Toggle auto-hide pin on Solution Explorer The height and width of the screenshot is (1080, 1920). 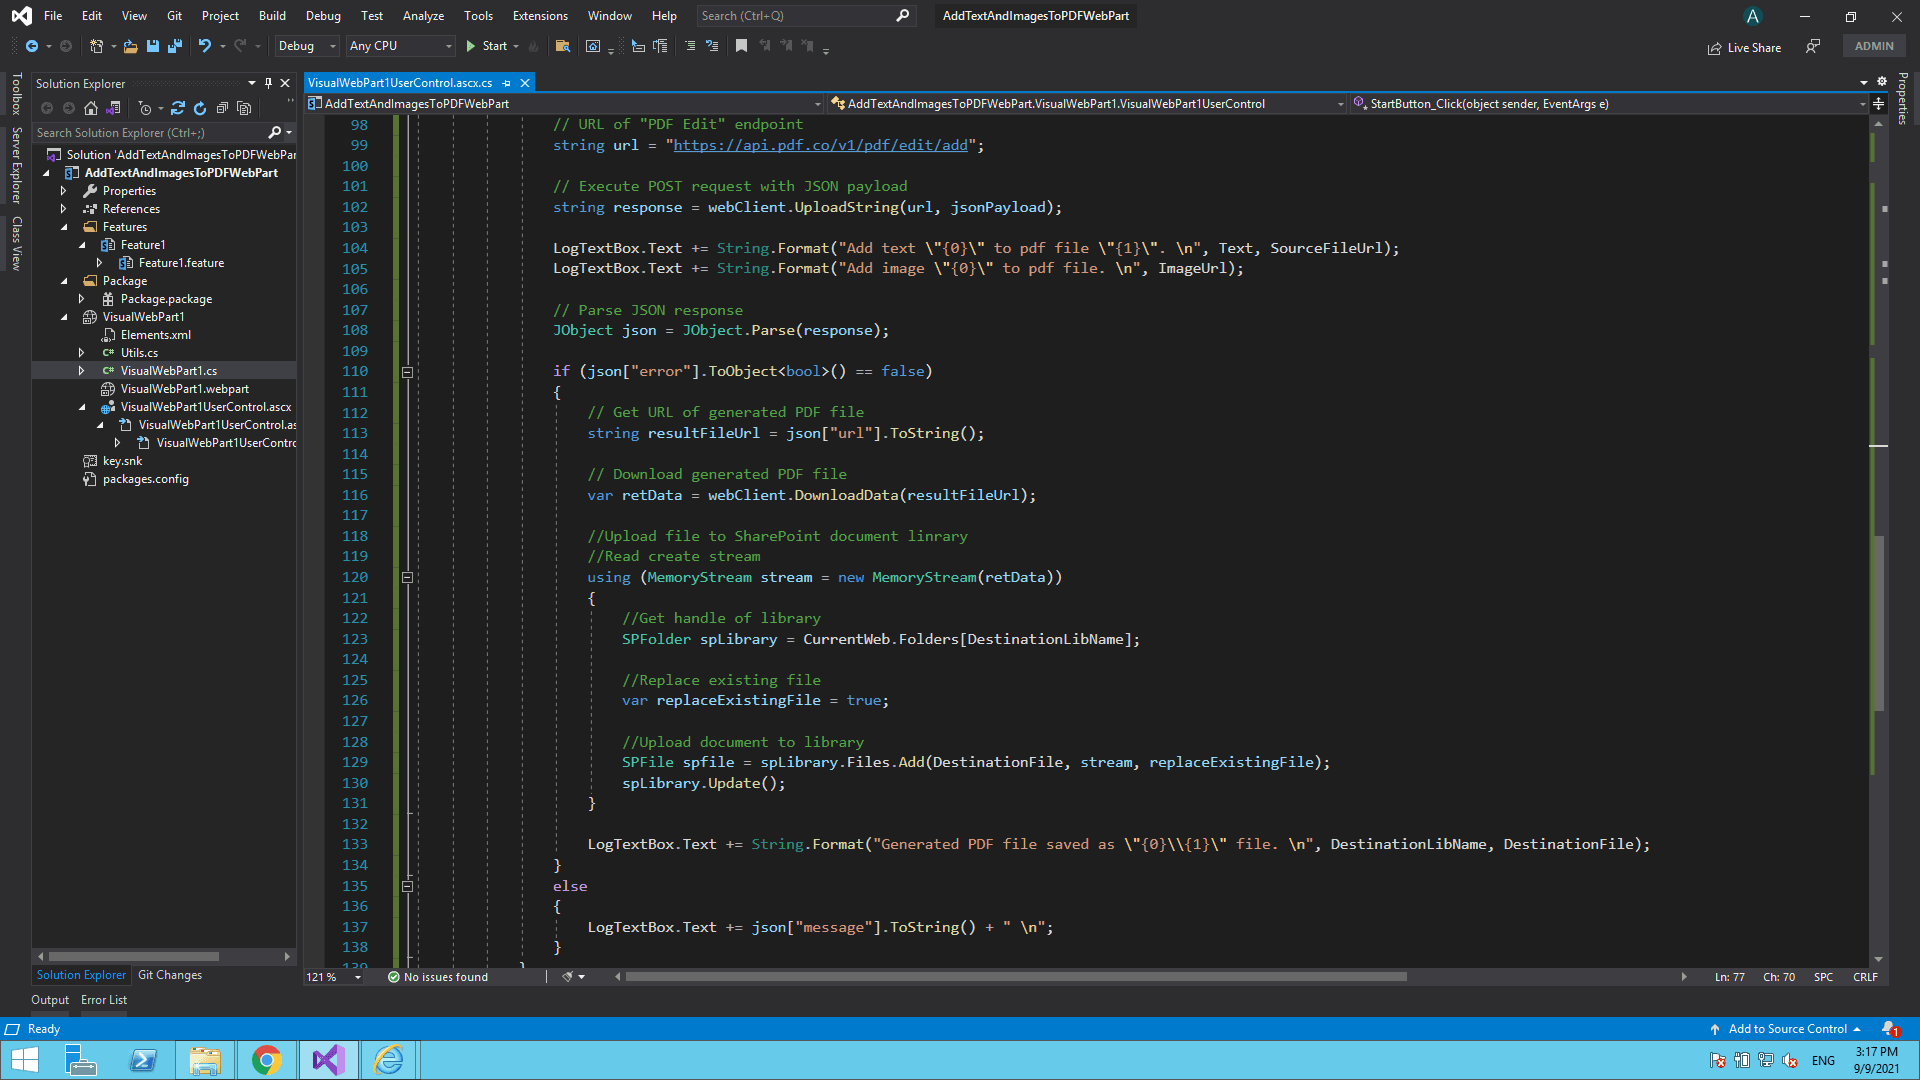[x=268, y=83]
